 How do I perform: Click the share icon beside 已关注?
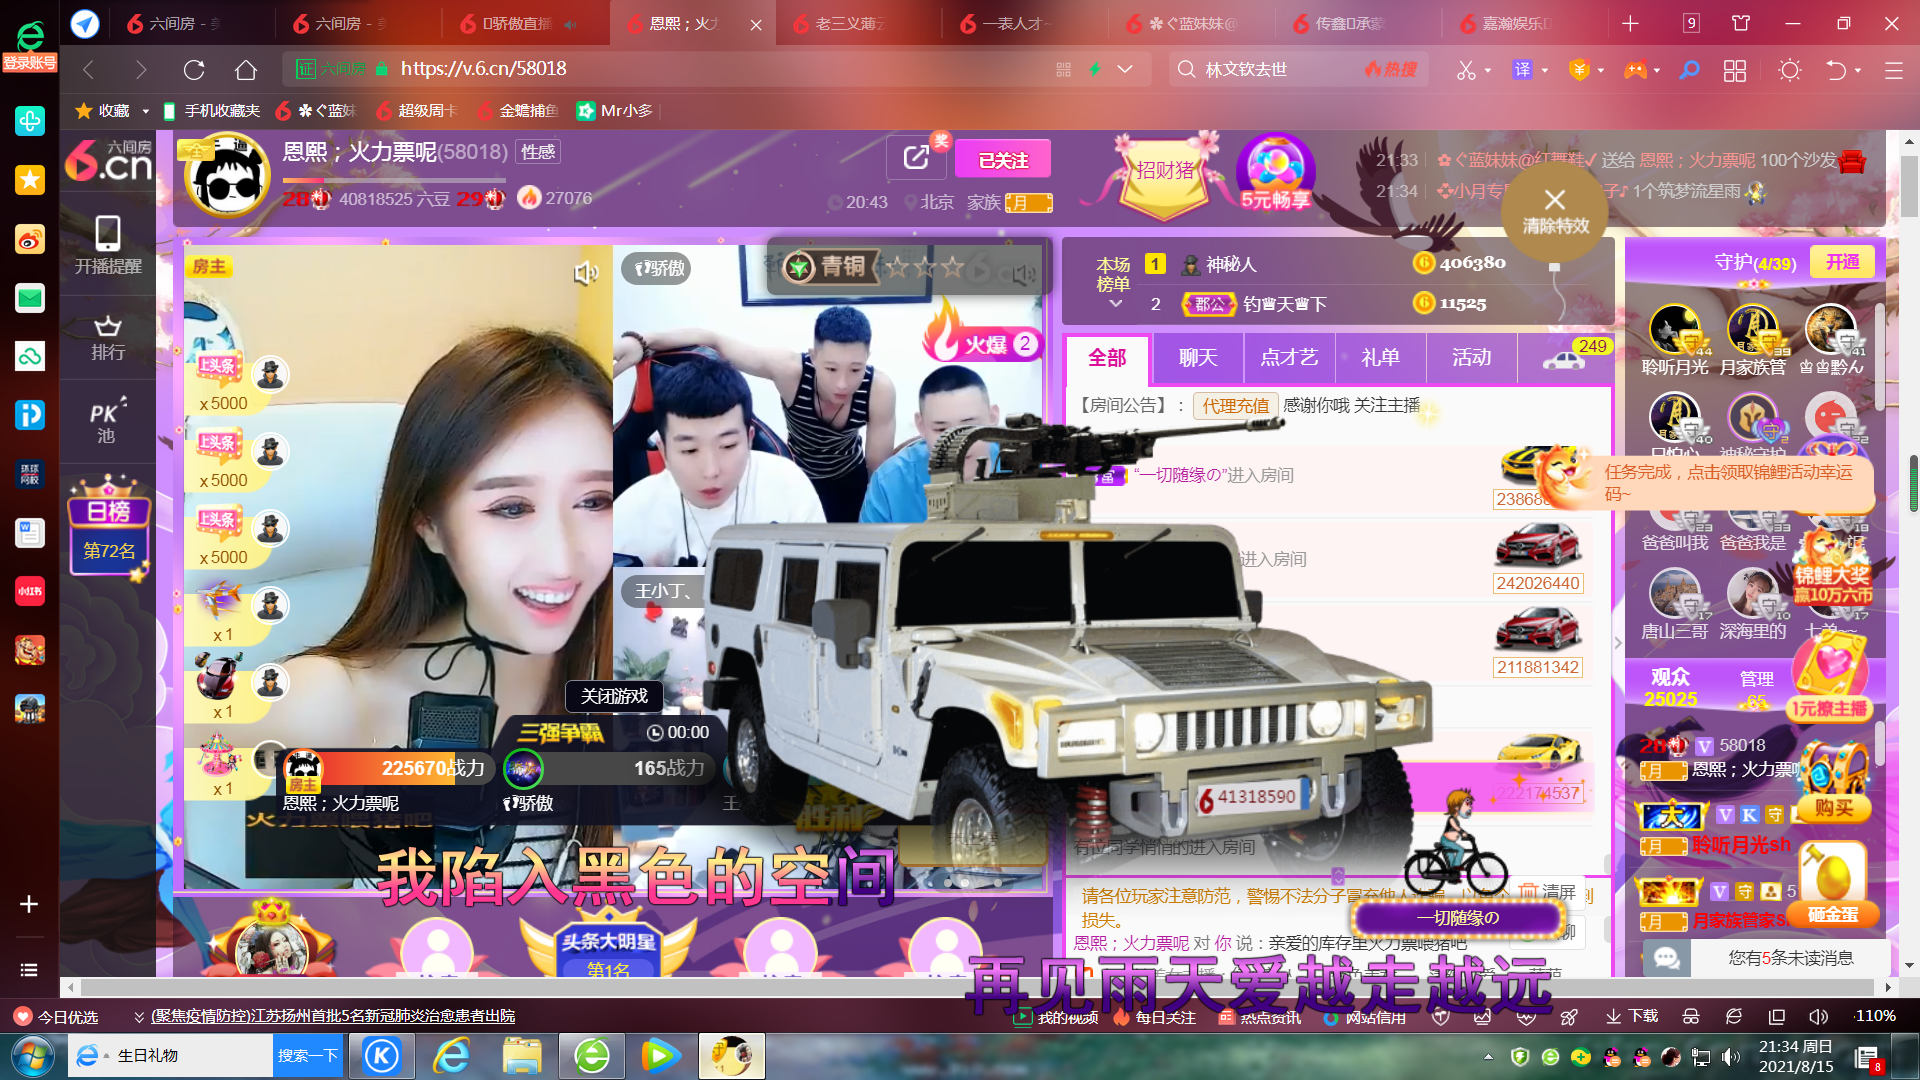click(916, 158)
